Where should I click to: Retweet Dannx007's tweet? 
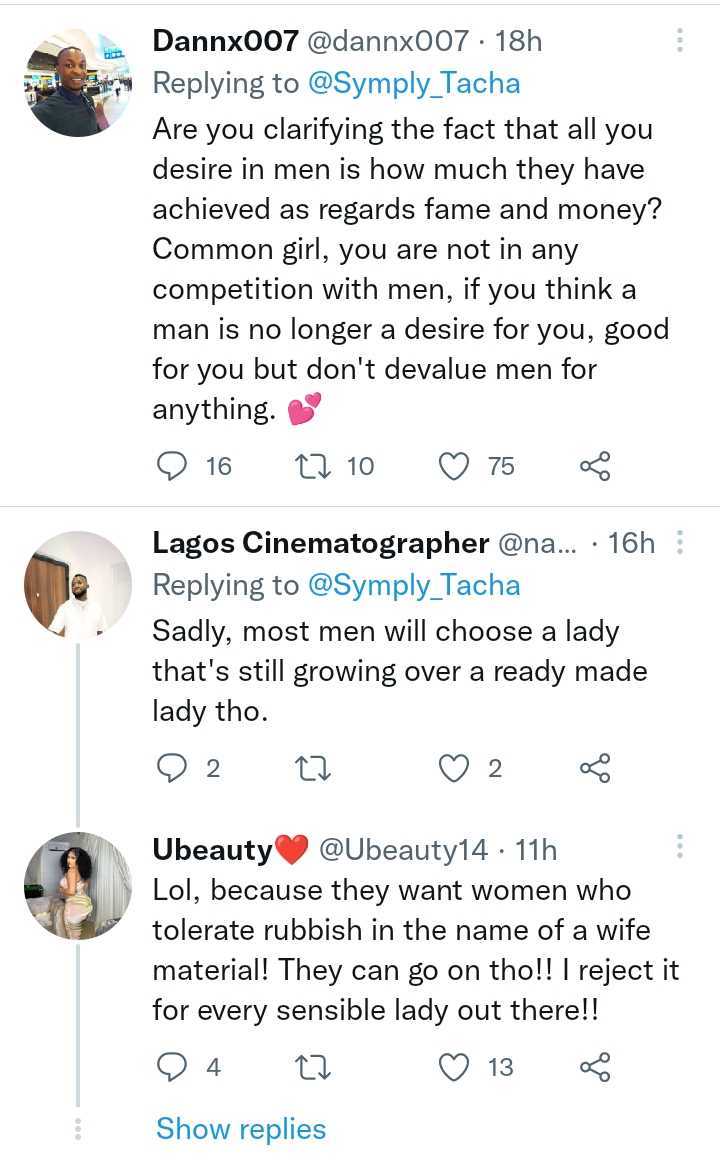(x=315, y=466)
